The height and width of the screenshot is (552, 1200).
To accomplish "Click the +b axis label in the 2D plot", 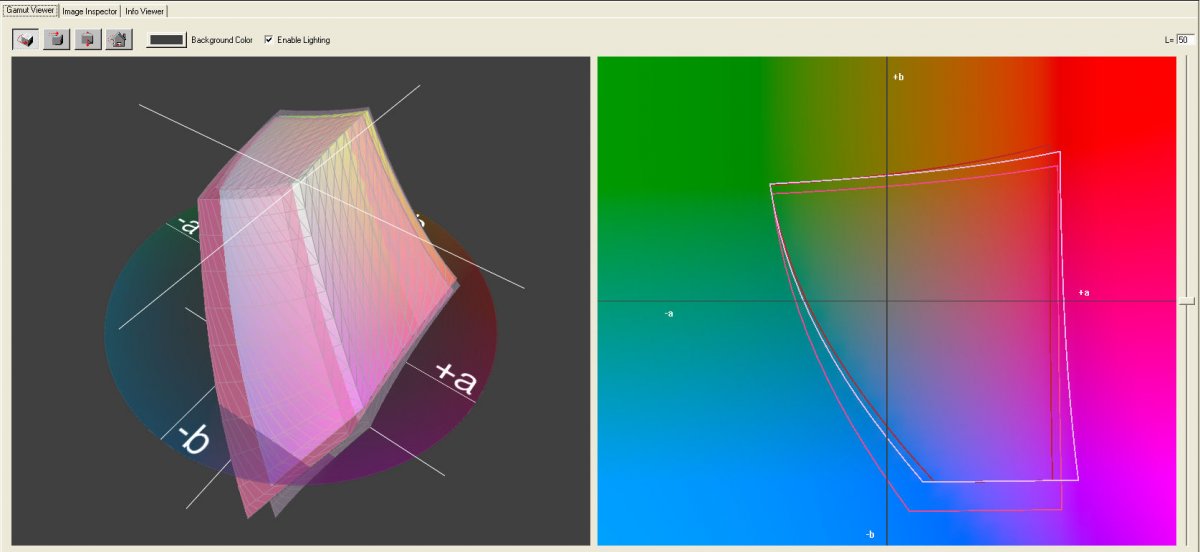I will click(x=898, y=77).
